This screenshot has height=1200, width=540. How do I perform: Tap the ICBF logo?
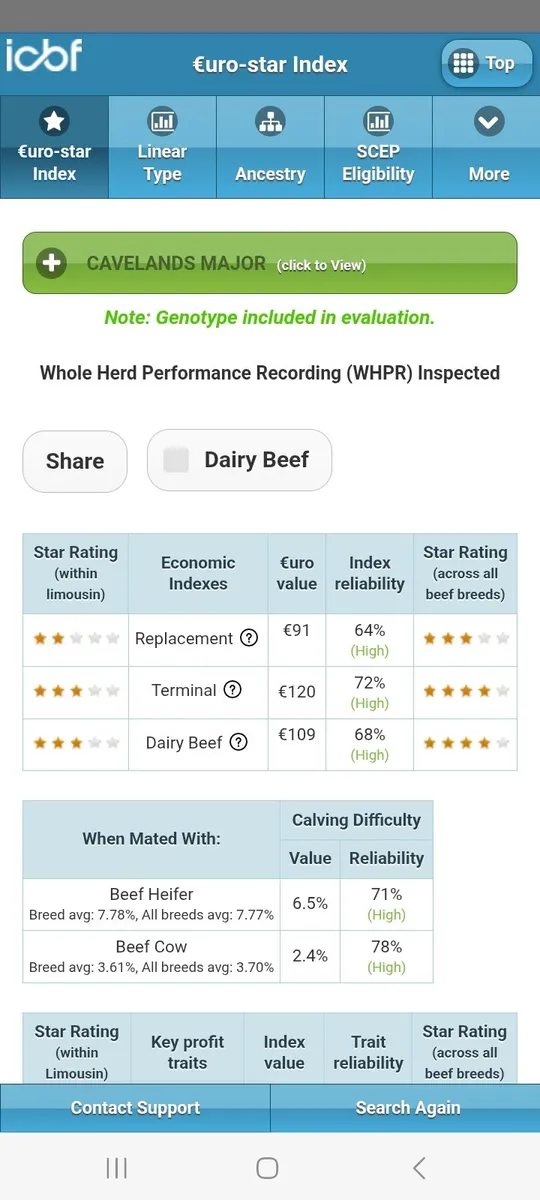point(44,55)
